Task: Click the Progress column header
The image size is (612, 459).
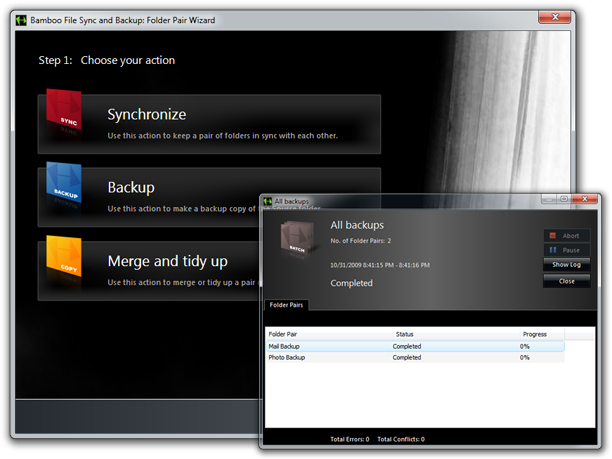Action: [x=535, y=334]
